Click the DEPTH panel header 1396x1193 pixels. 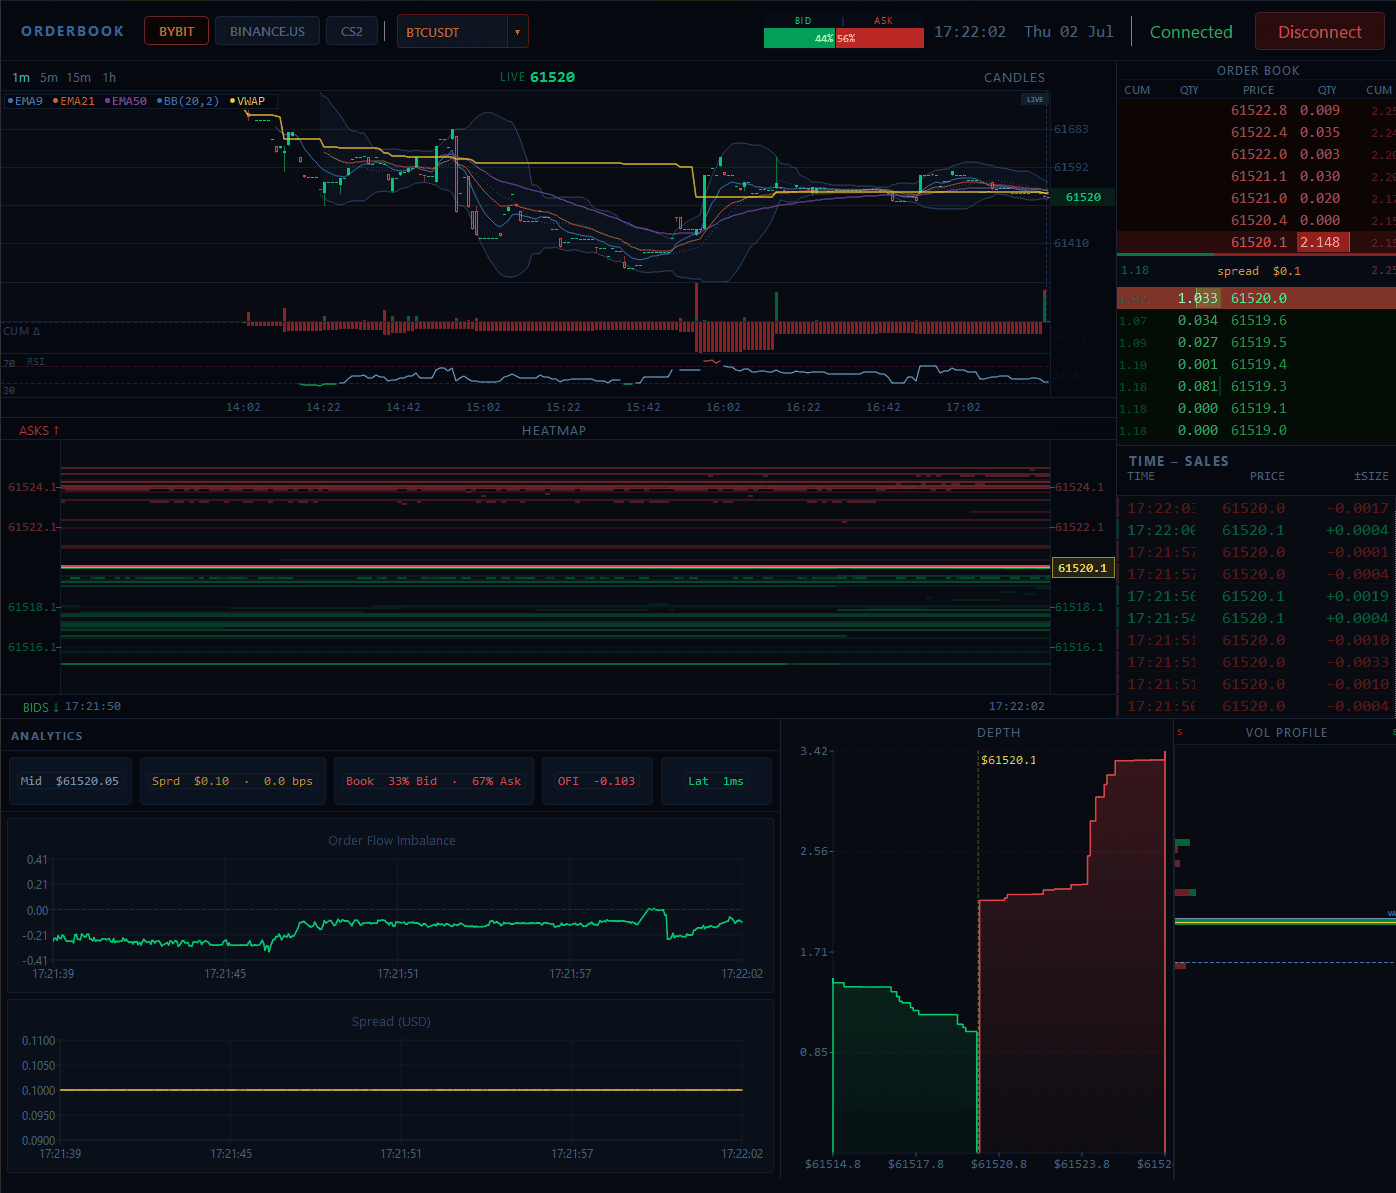pos(998,732)
